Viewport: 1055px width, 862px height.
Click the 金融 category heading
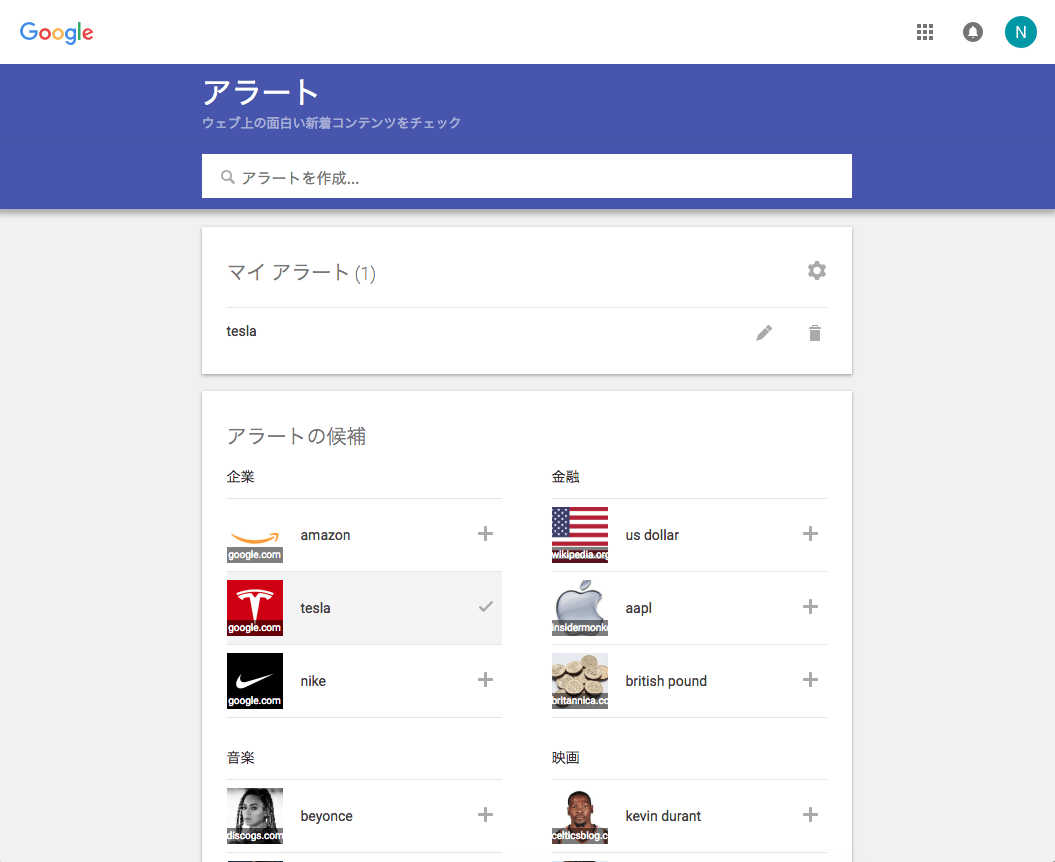tap(565, 476)
